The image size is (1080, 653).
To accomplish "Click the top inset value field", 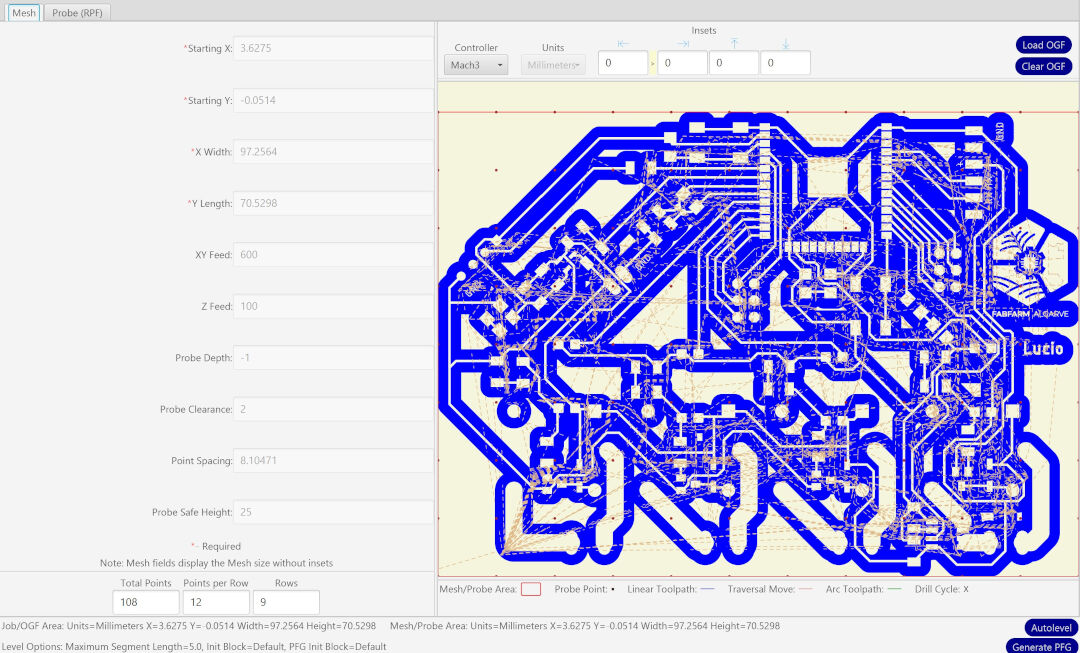I will pos(734,63).
